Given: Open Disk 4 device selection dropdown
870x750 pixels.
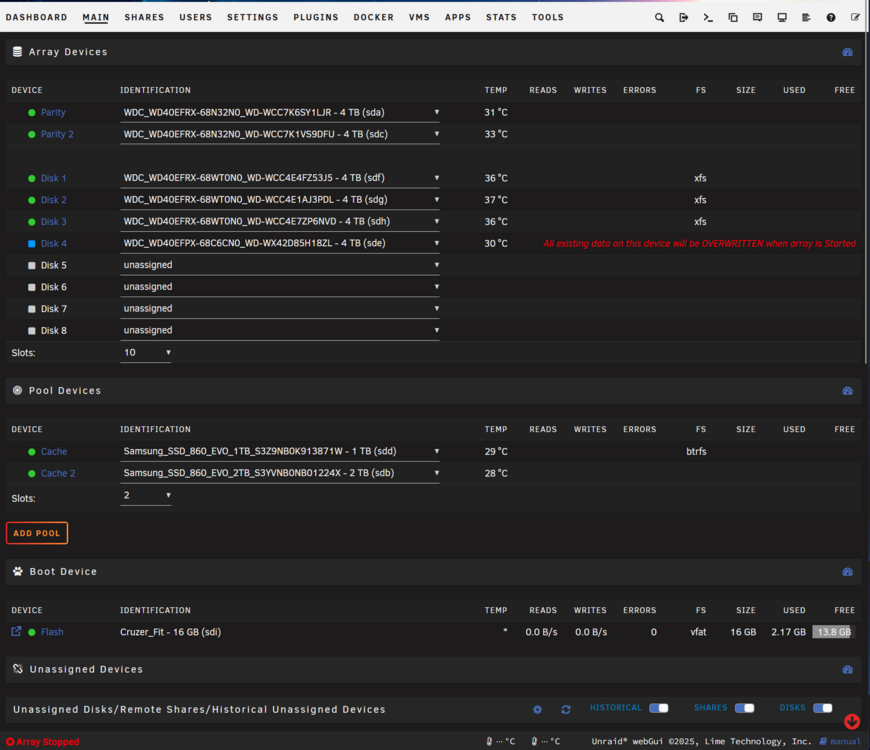Looking at the screenshot, I should click(280, 243).
